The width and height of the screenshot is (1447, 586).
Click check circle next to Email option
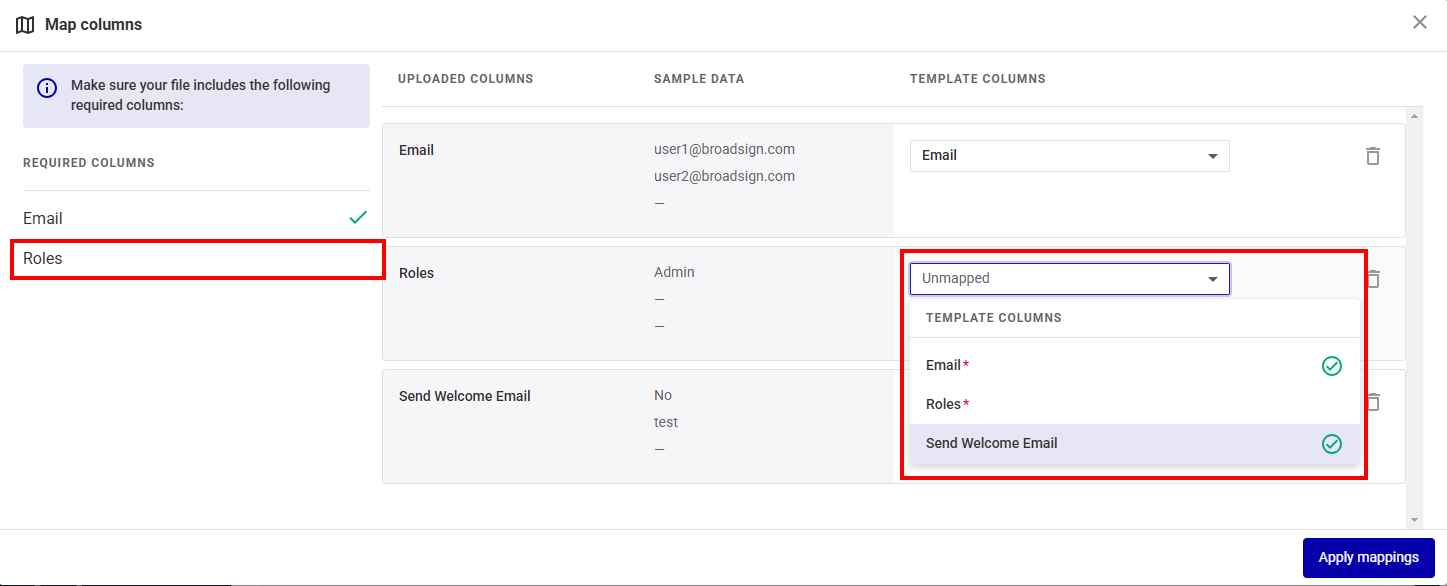point(1331,366)
